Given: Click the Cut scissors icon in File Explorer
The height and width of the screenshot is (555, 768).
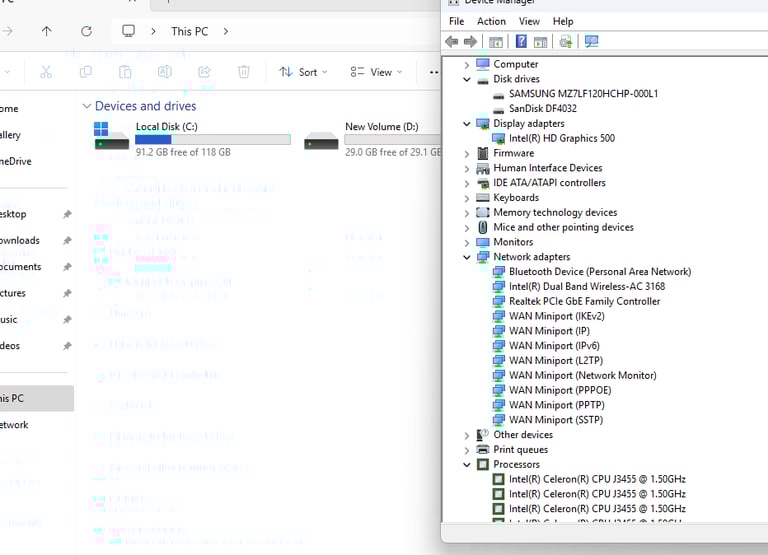Looking at the screenshot, I should pyautogui.click(x=46, y=72).
